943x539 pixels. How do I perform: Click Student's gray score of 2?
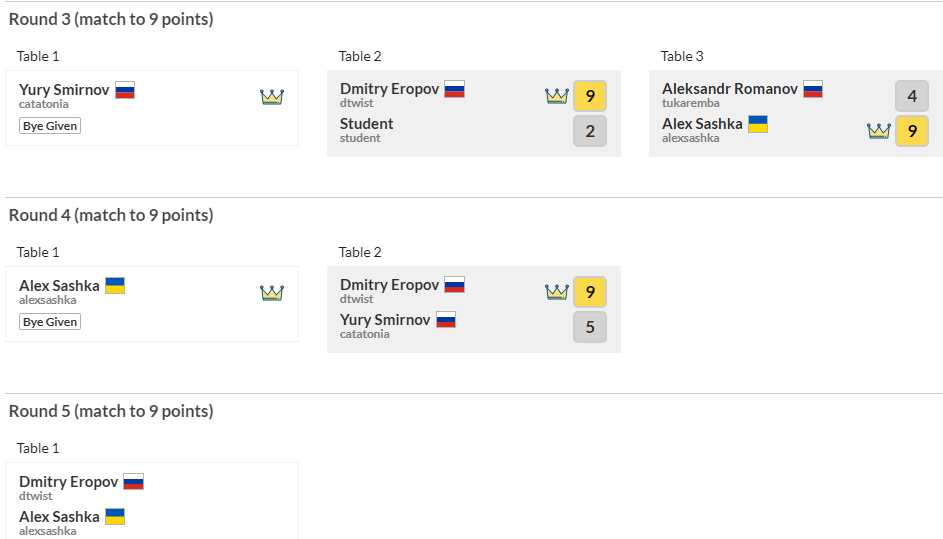pyautogui.click(x=590, y=131)
